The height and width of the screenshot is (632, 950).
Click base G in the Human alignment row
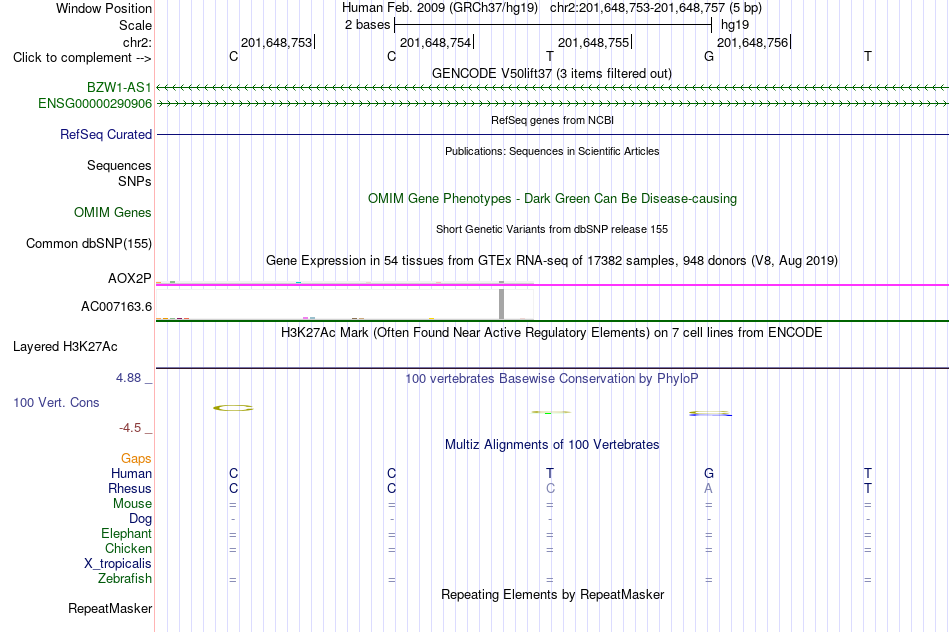coord(709,473)
